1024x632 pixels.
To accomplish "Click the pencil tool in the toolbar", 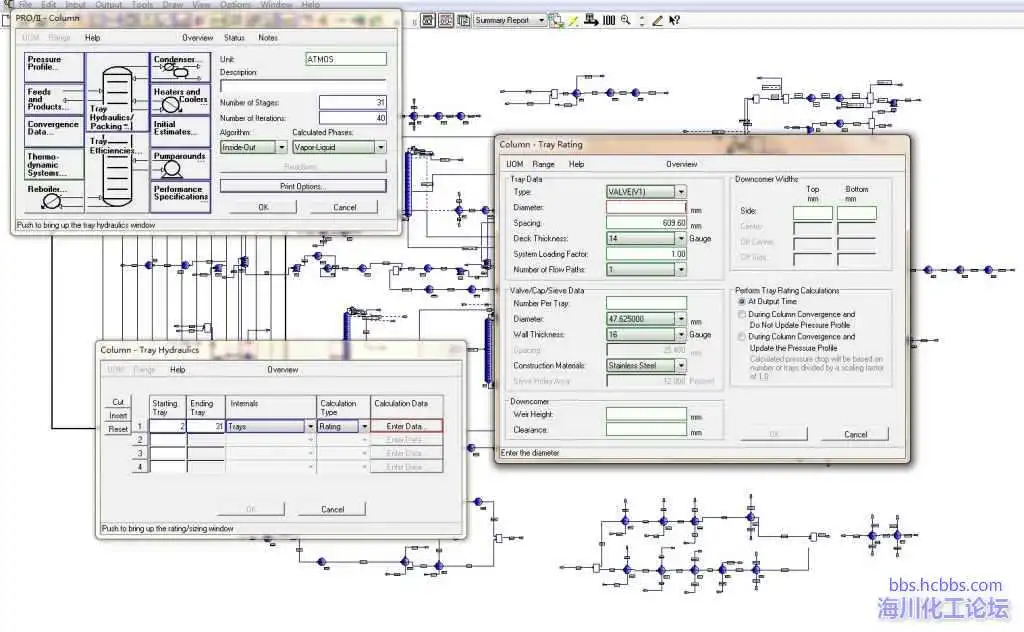I will pyautogui.click(x=658, y=20).
